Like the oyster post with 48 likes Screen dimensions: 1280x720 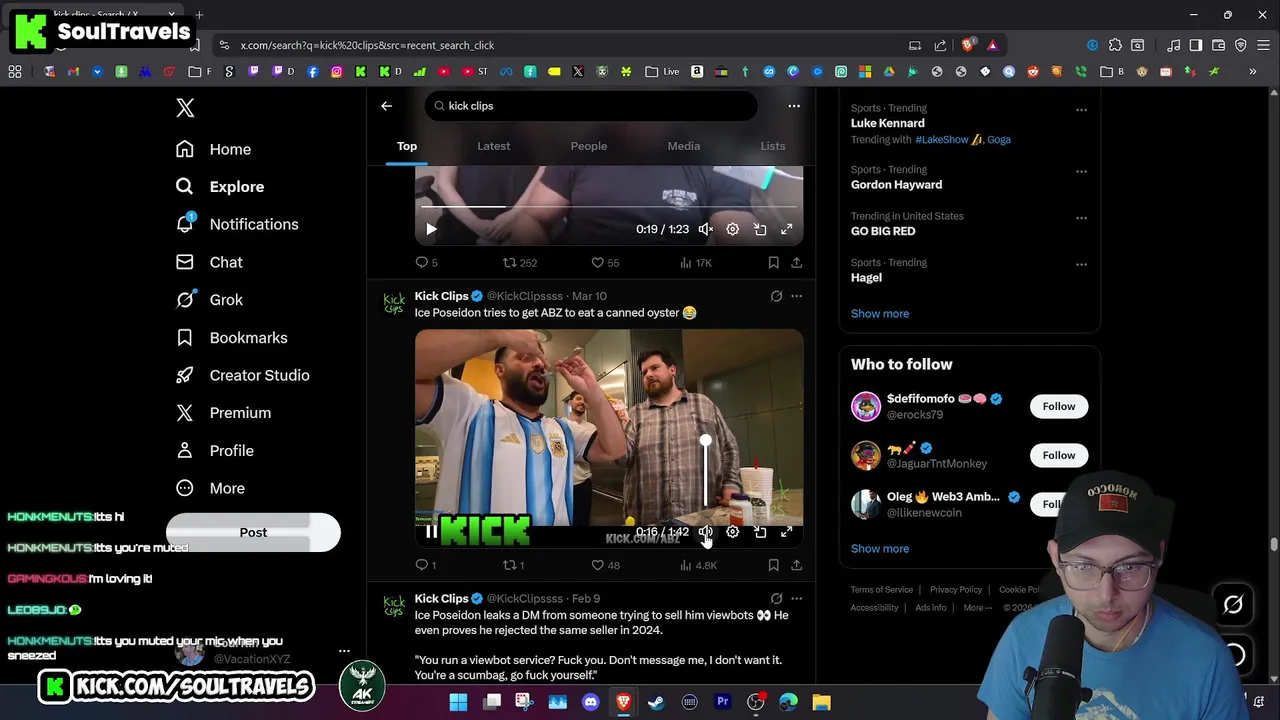[x=605, y=566]
